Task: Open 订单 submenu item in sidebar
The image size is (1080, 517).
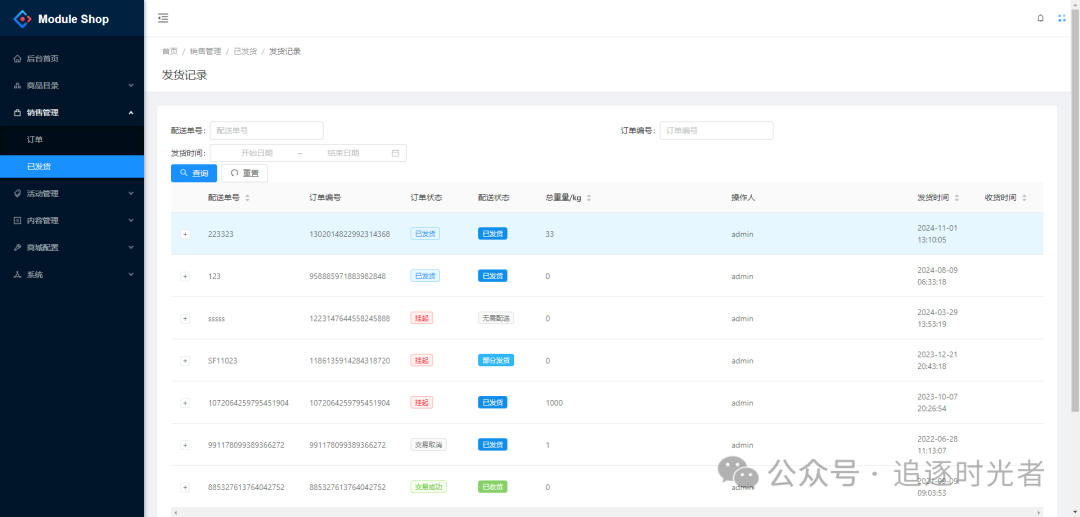Action: [36, 140]
